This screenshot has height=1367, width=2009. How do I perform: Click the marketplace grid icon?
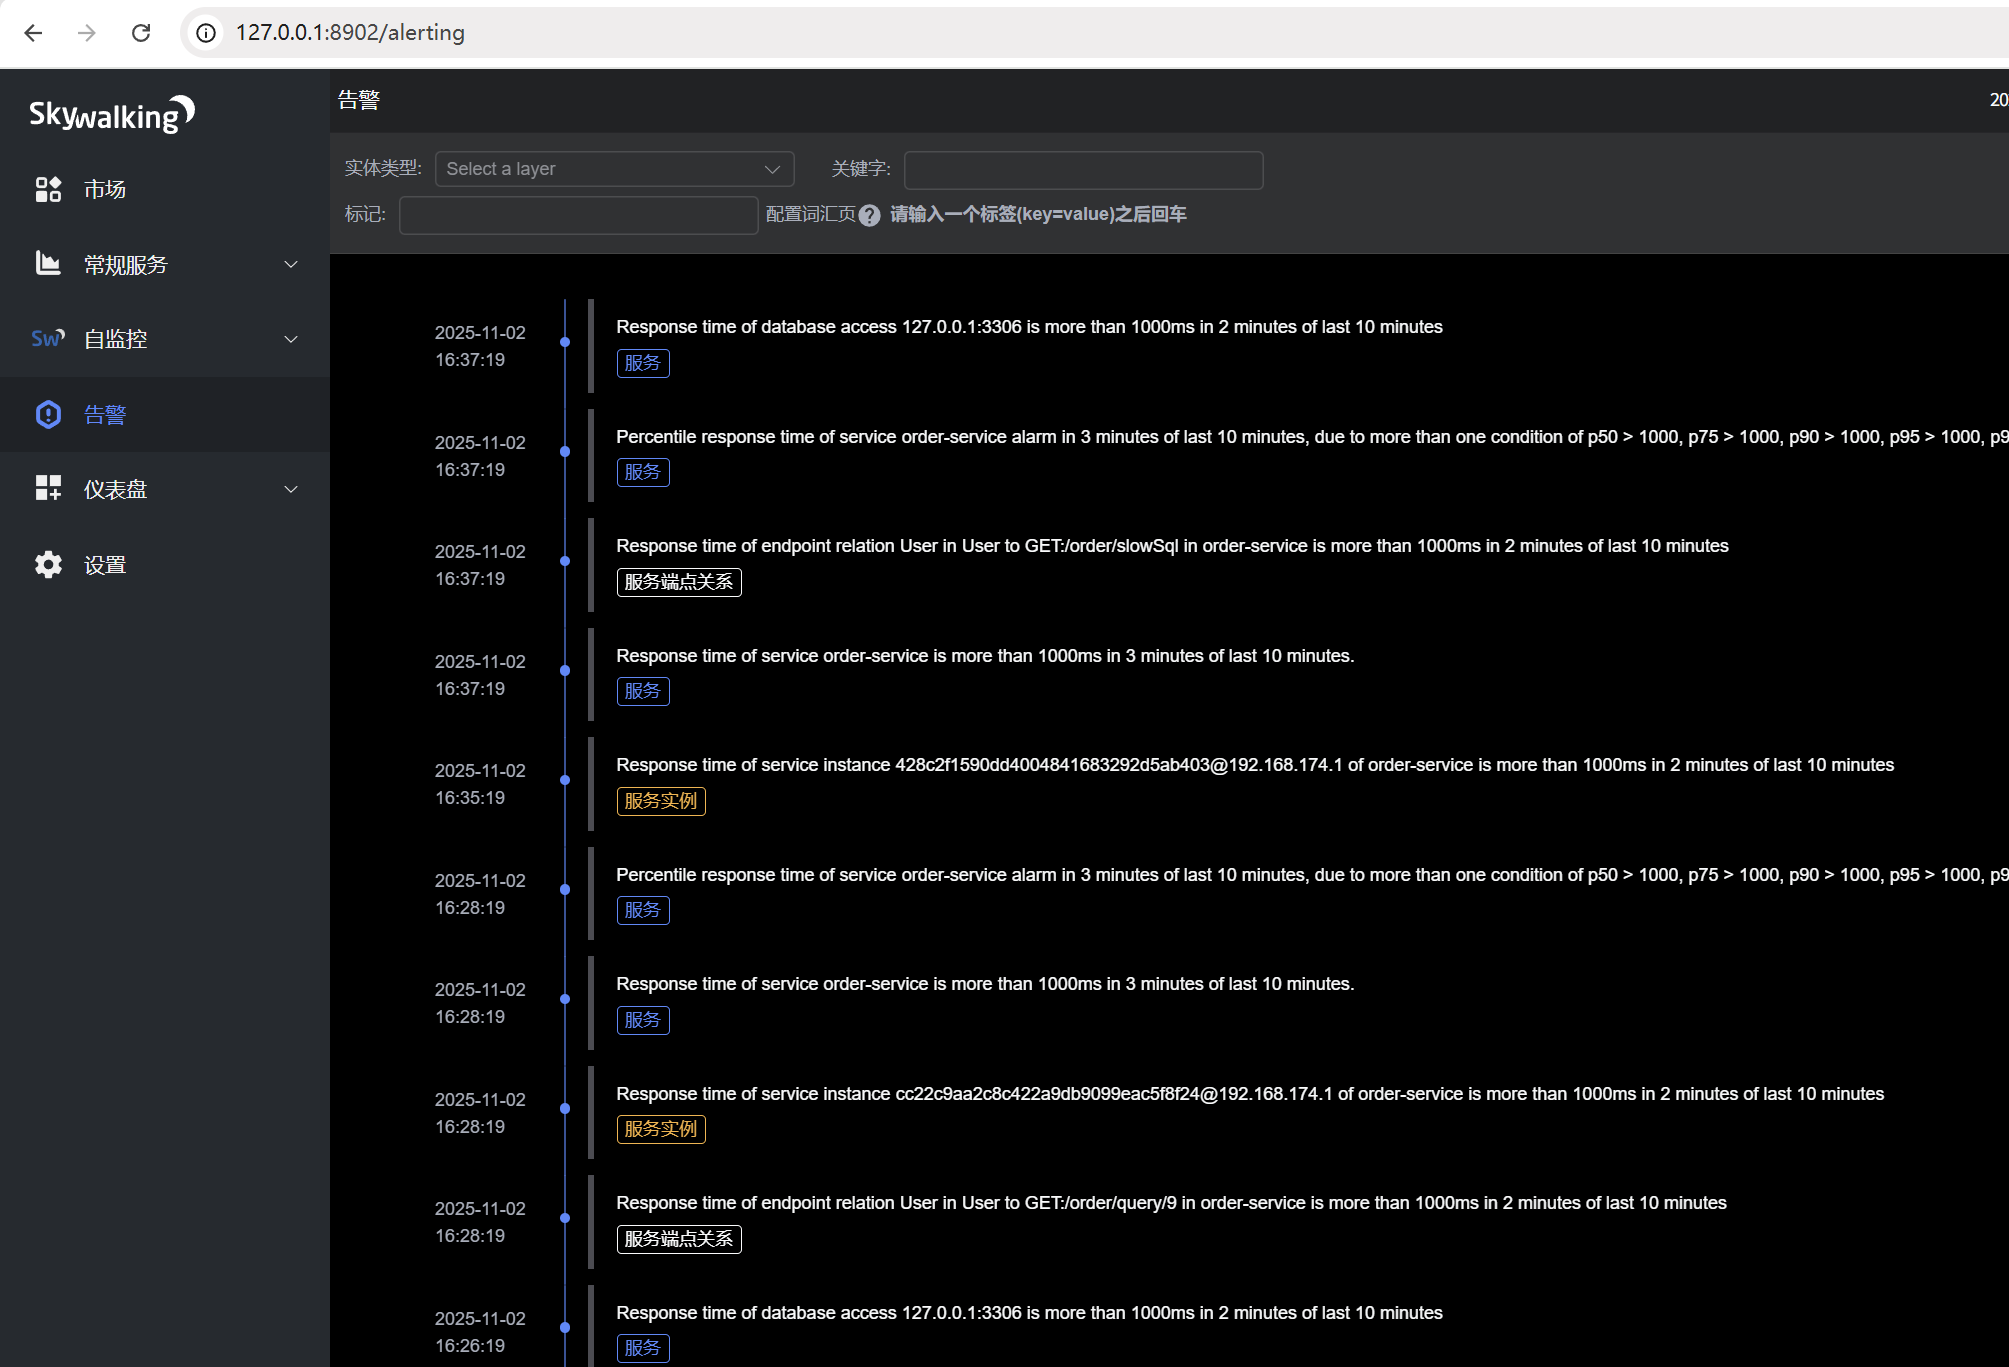(48, 189)
